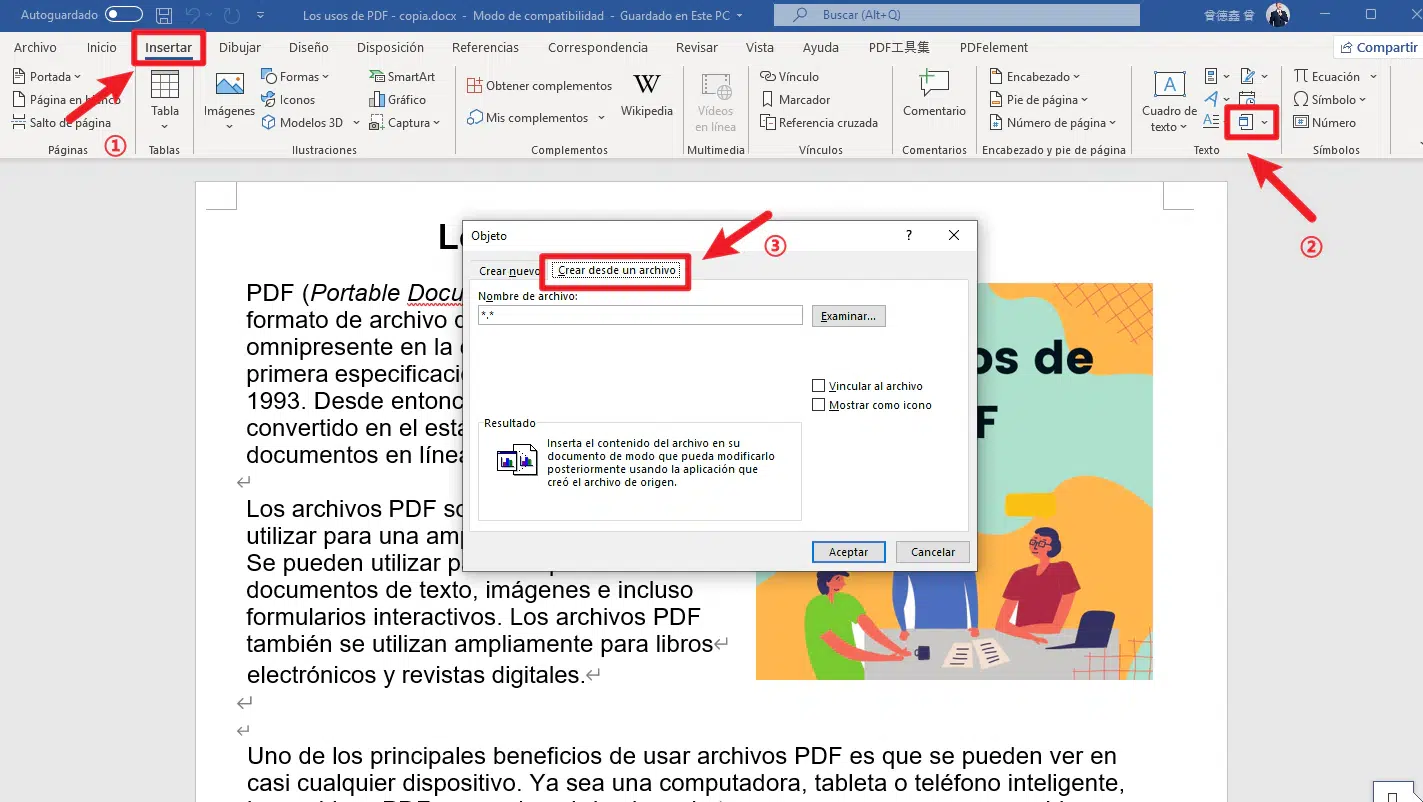
Task: Open the Vista ribbon tab
Action: click(760, 47)
